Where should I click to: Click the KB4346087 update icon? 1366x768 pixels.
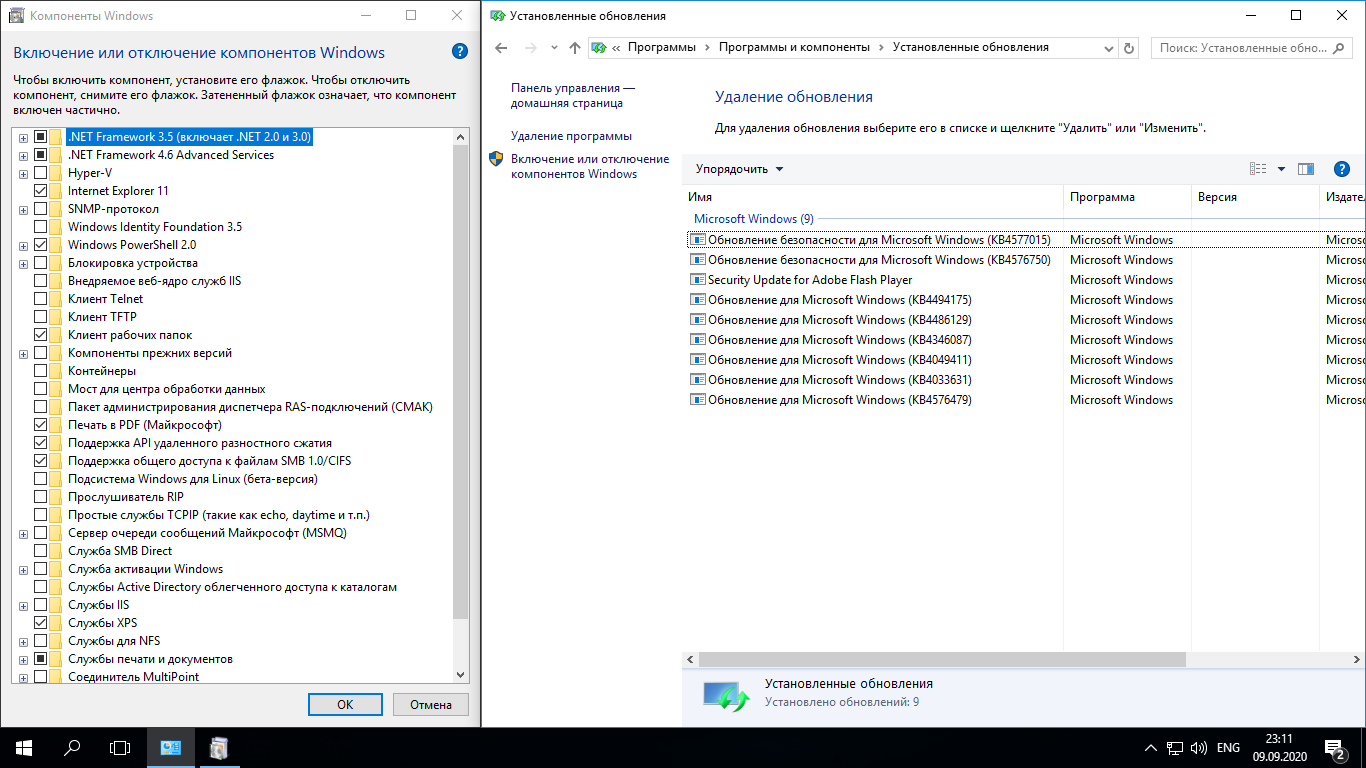(698, 340)
